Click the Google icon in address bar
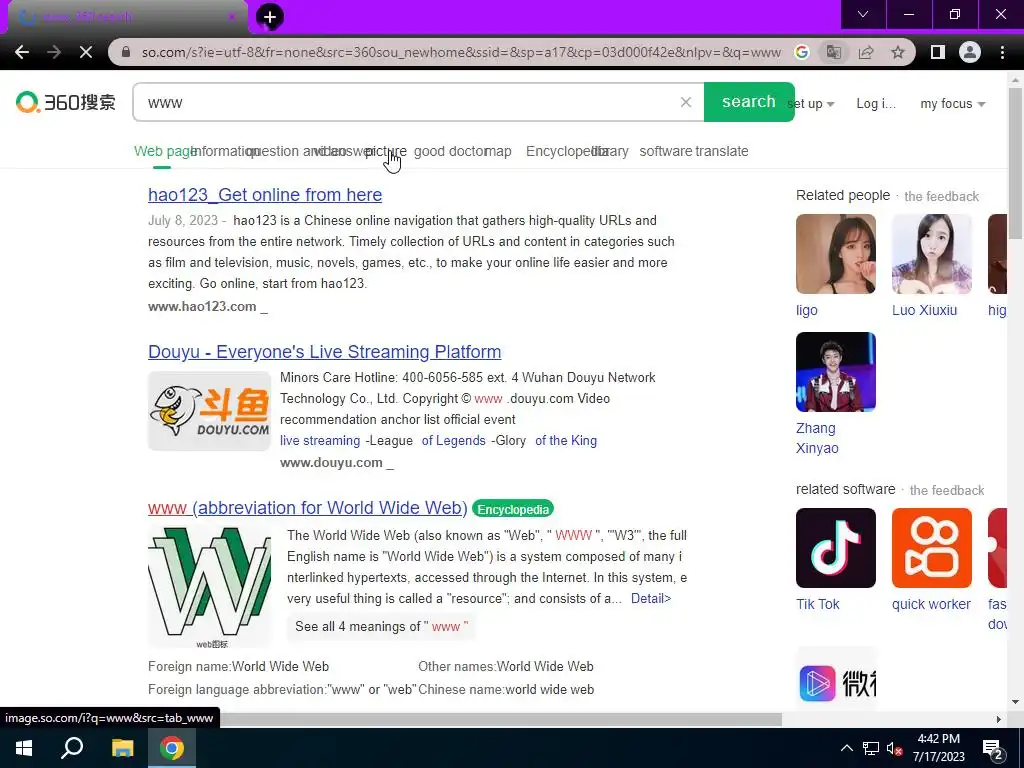1024x768 pixels. pyautogui.click(x=801, y=52)
